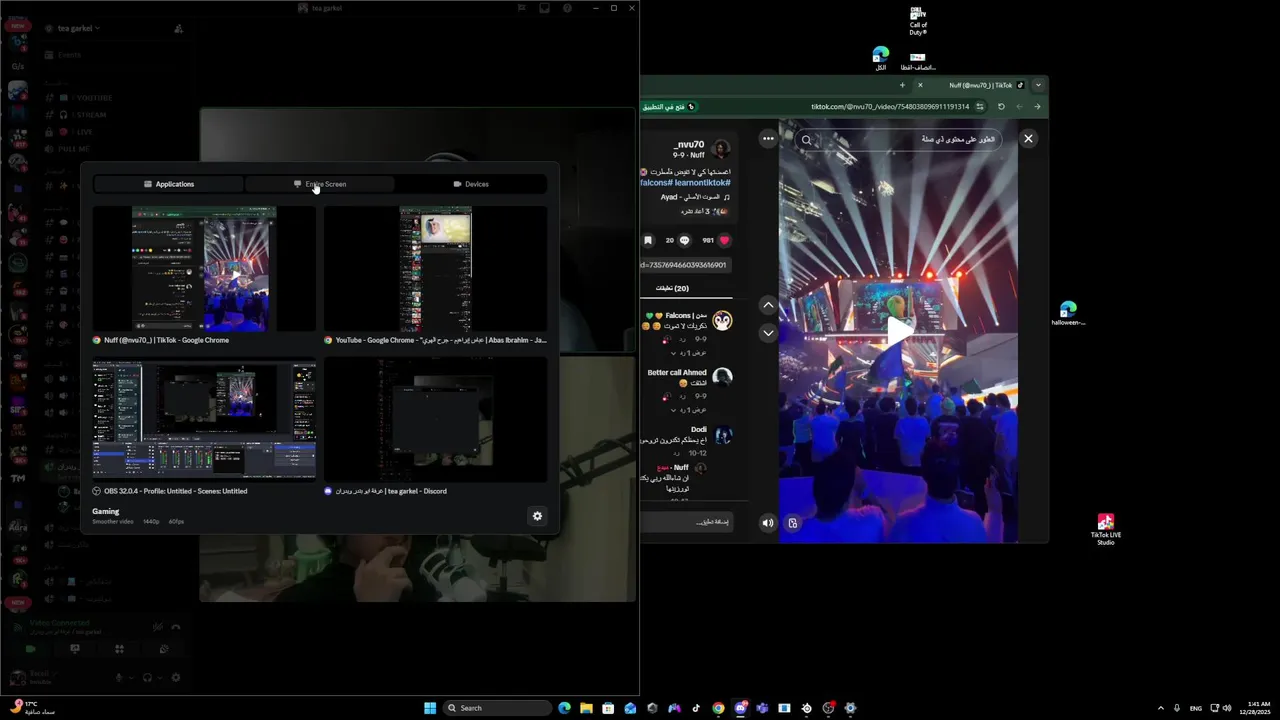The height and width of the screenshot is (720, 1280).
Task: Bookmark the TikTok video
Action: point(648,240)
